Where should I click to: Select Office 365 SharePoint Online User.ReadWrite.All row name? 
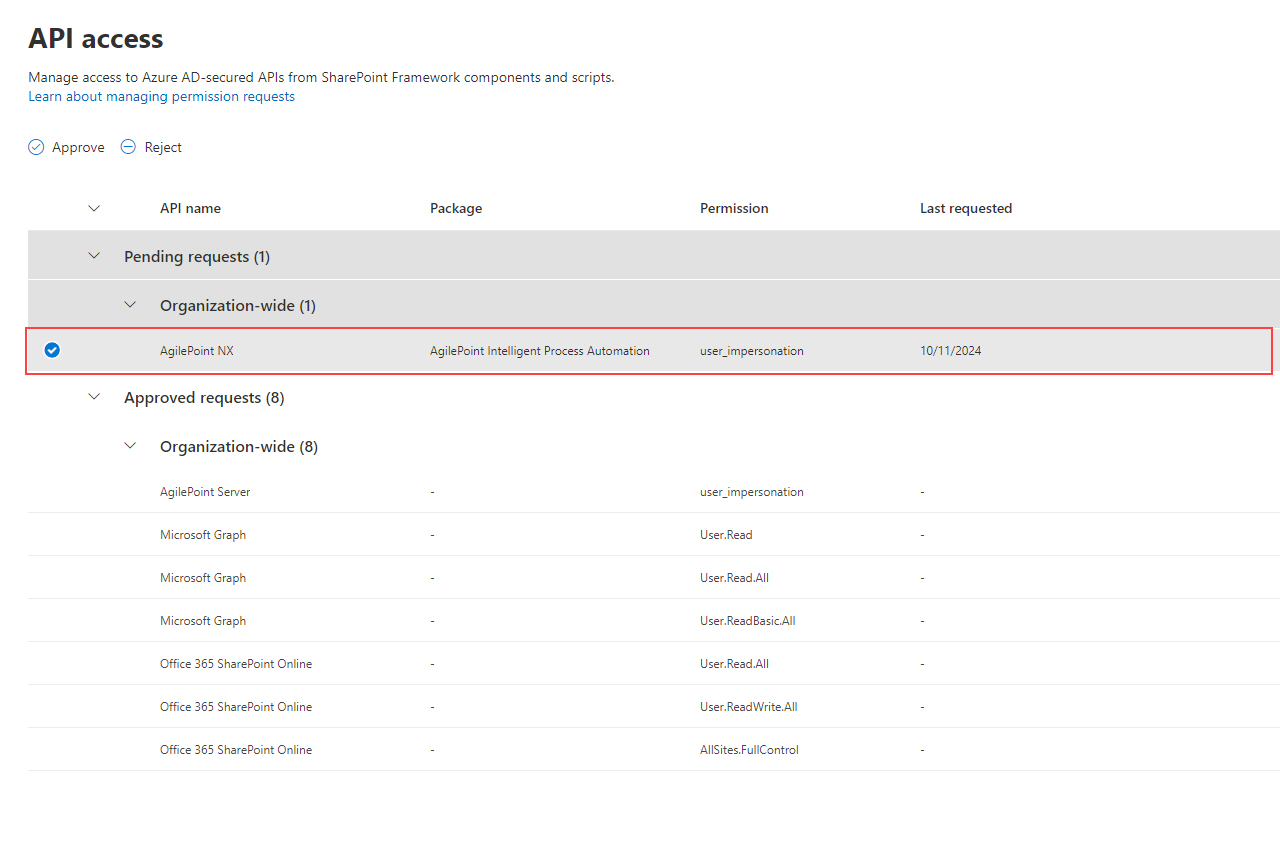(236, 707)
